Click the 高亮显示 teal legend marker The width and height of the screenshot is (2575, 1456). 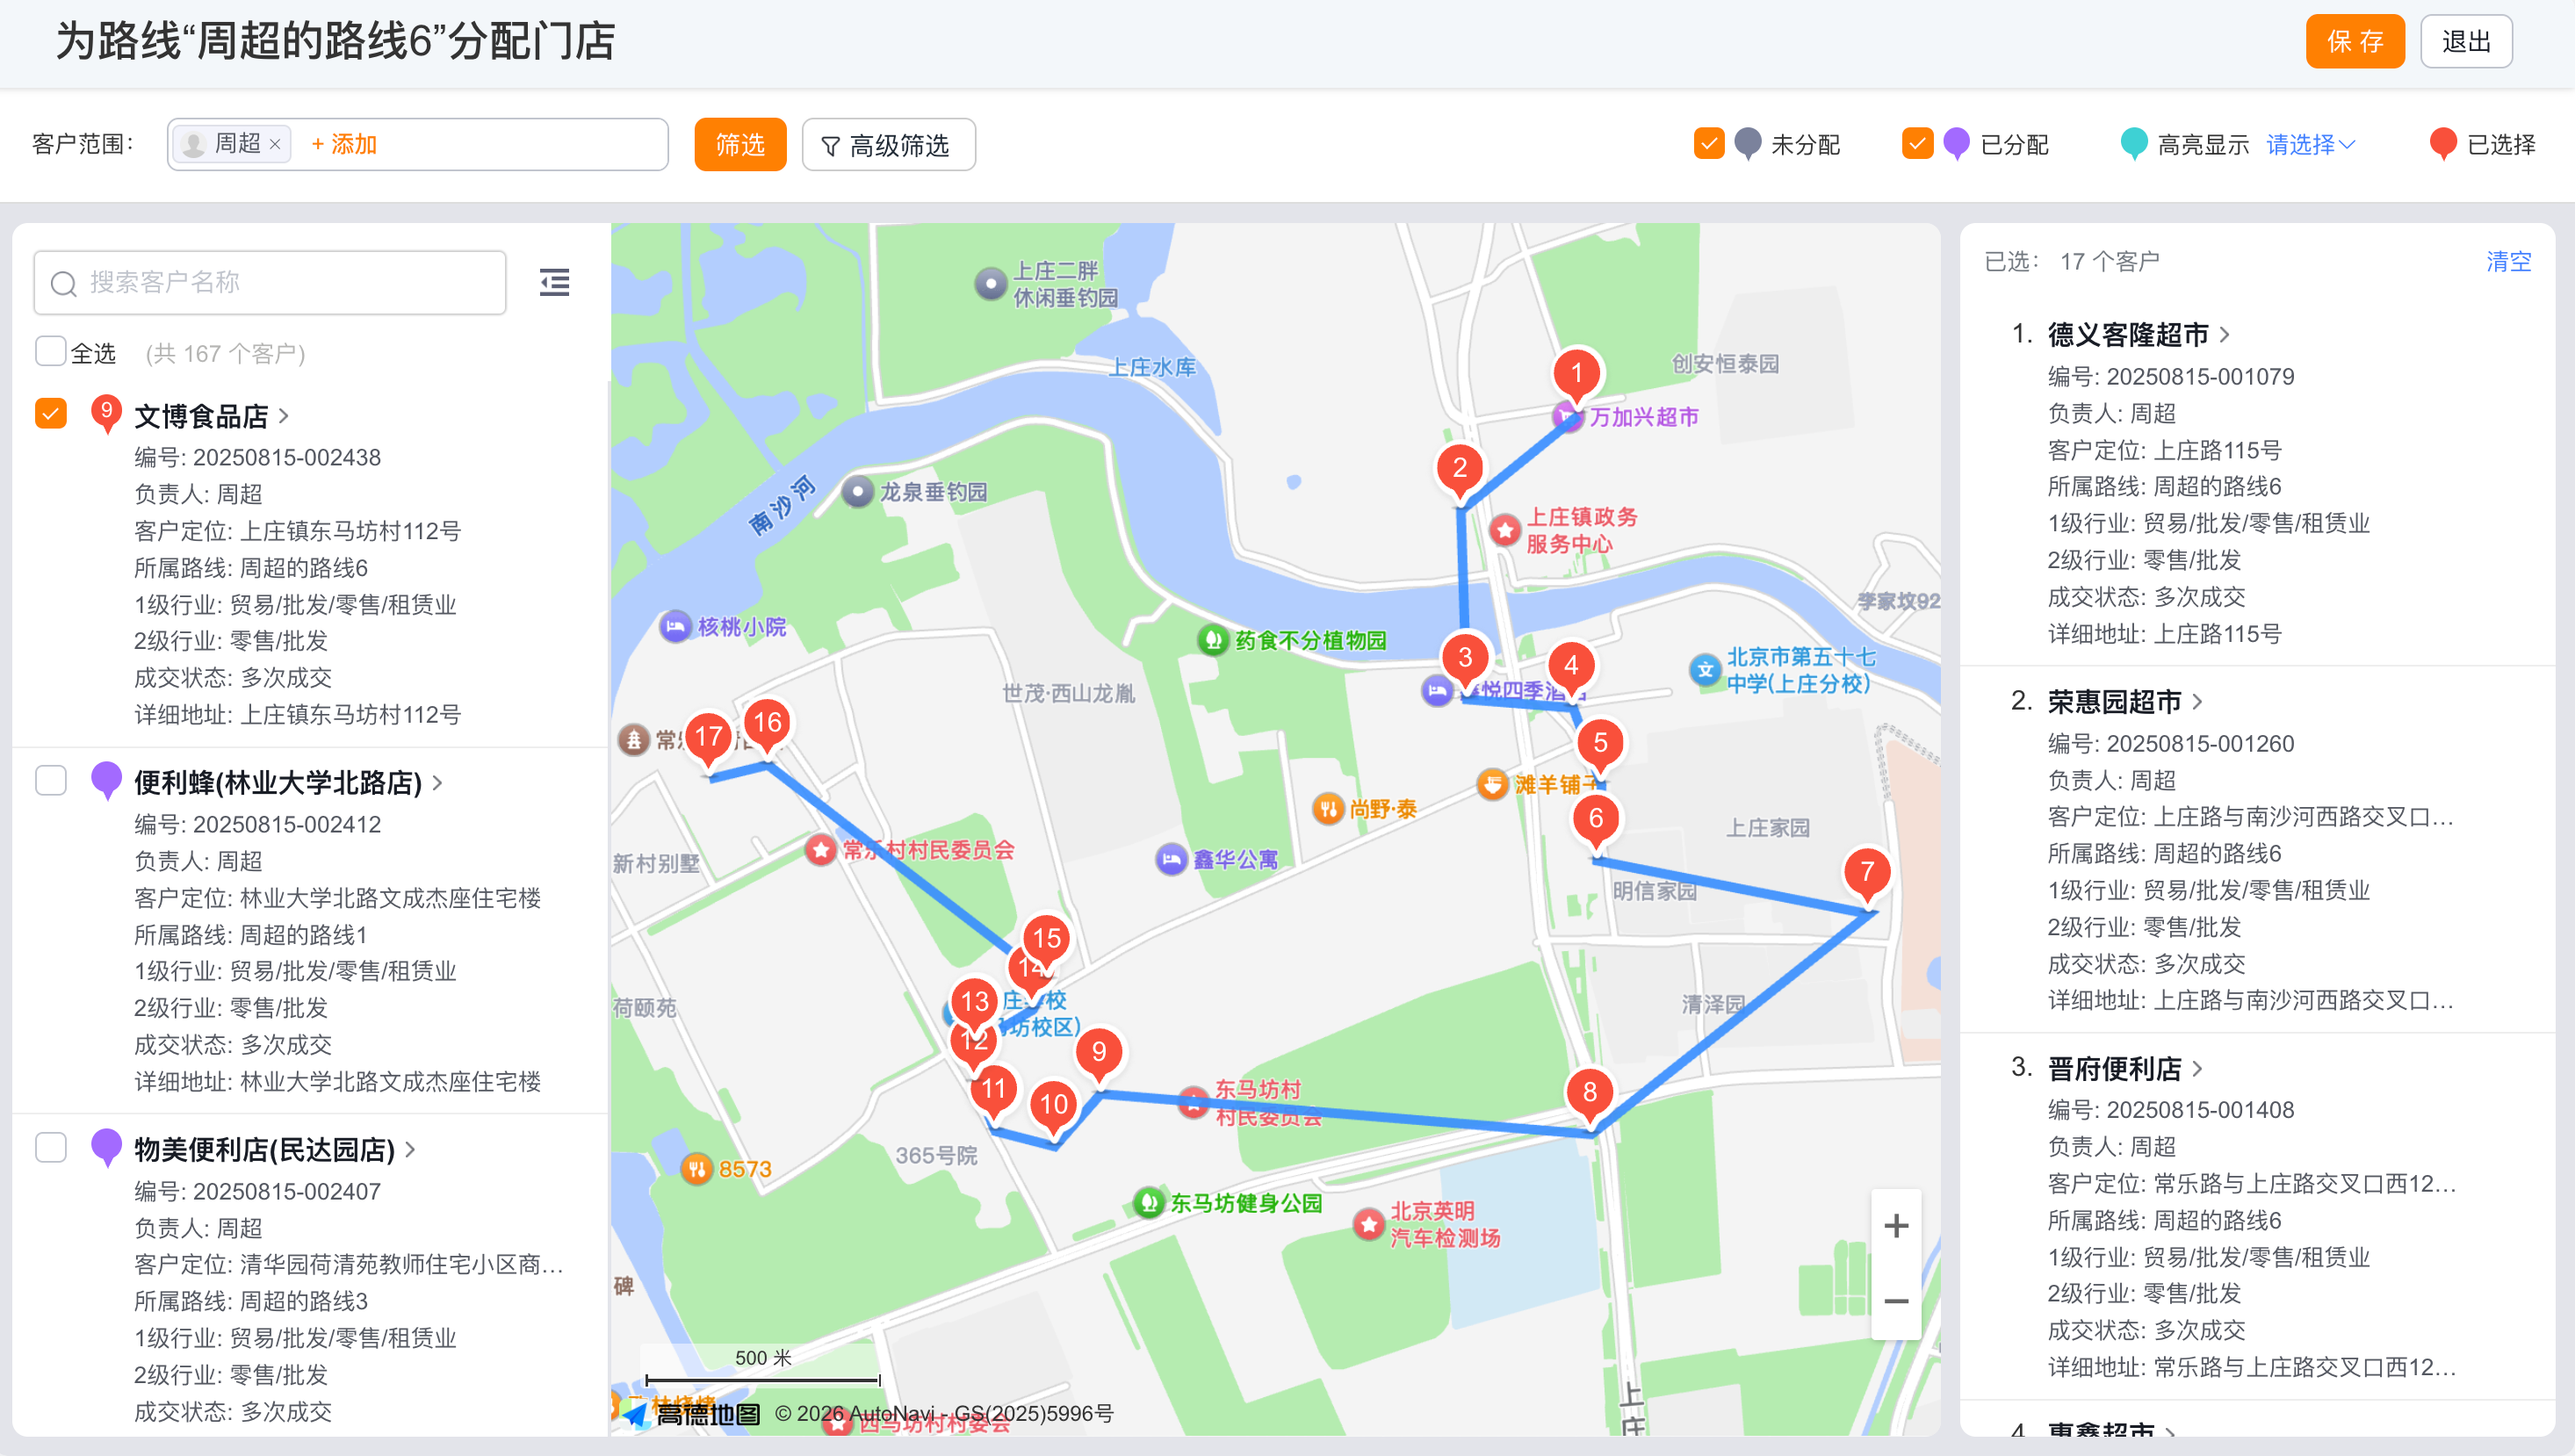(x=2133, y=144)
